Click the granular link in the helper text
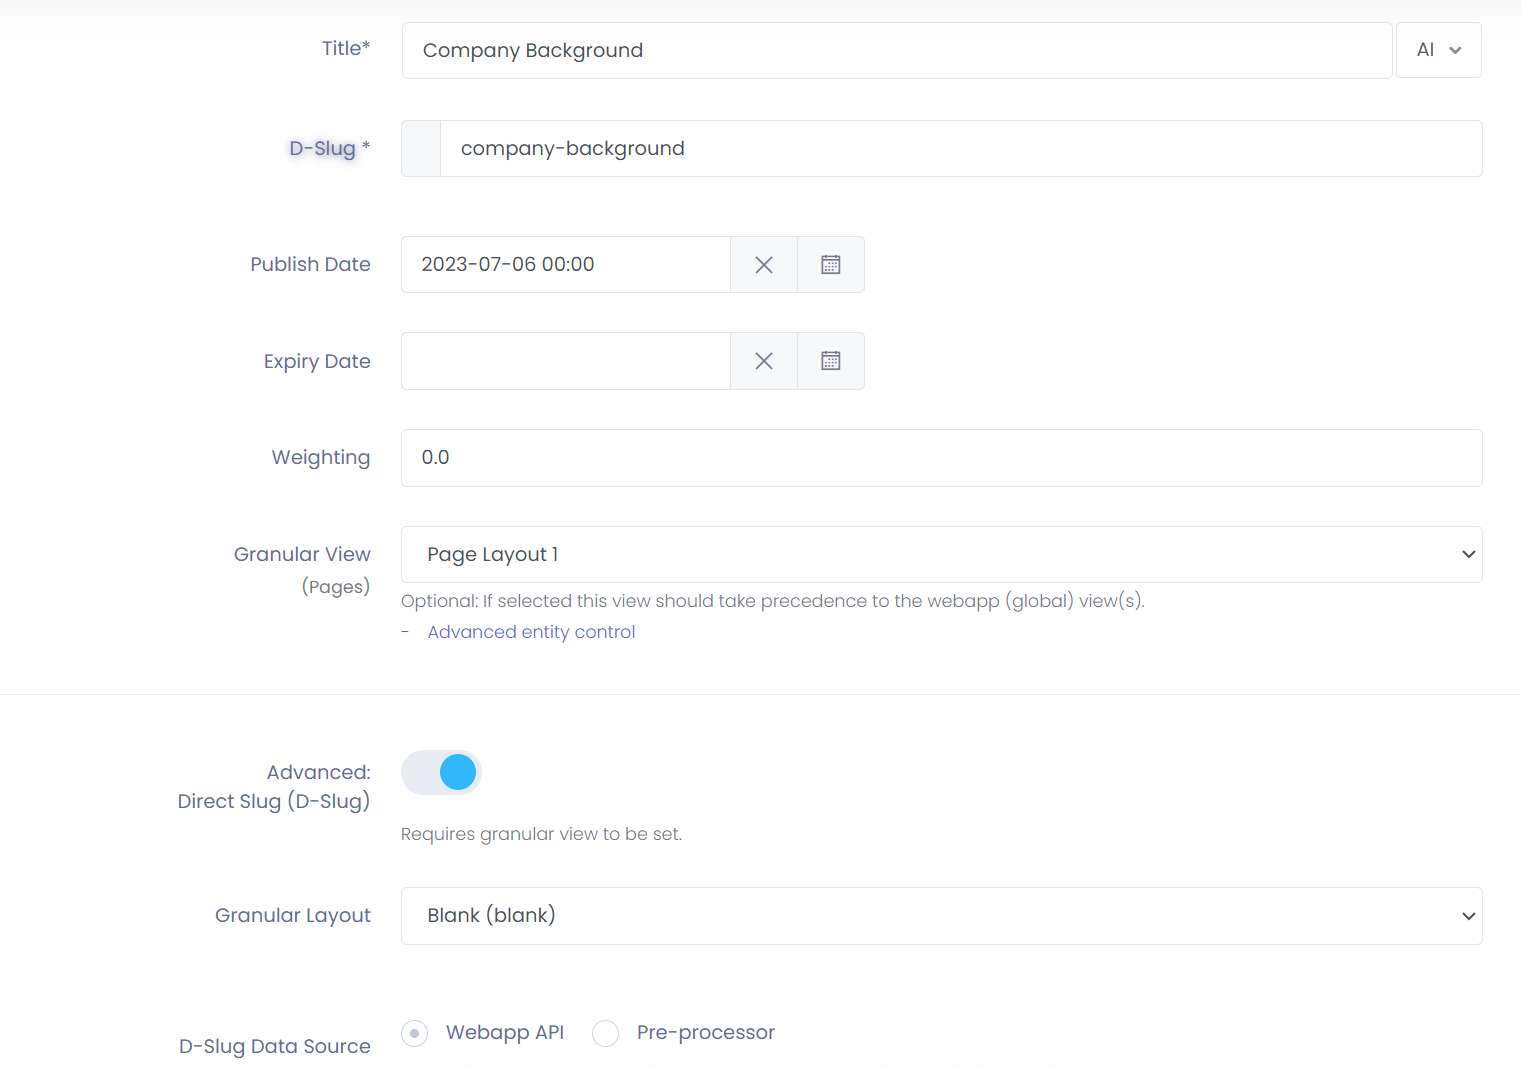Image resolution: width=1521 pixels, height=1066 pixels. [x=516, y=833]
